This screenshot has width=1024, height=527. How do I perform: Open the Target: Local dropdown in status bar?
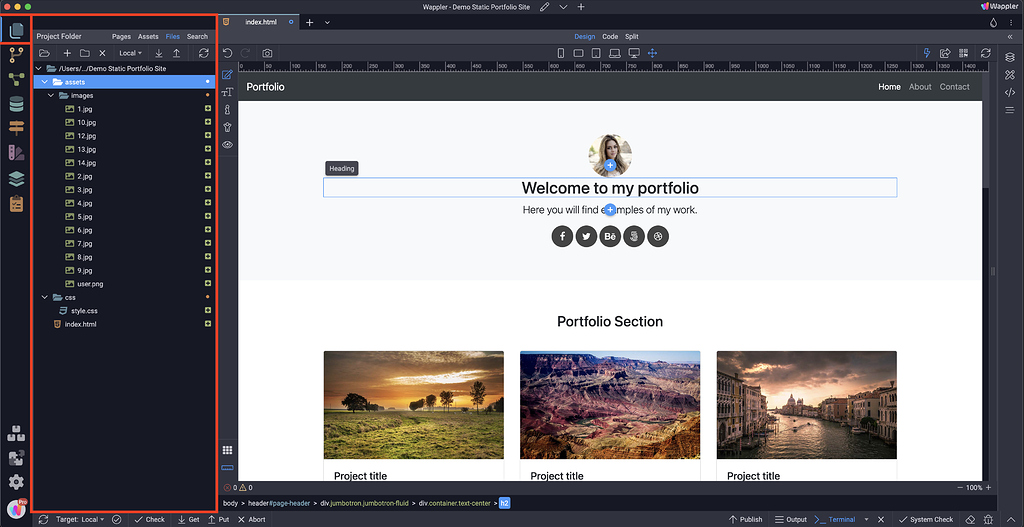[80, 520]
